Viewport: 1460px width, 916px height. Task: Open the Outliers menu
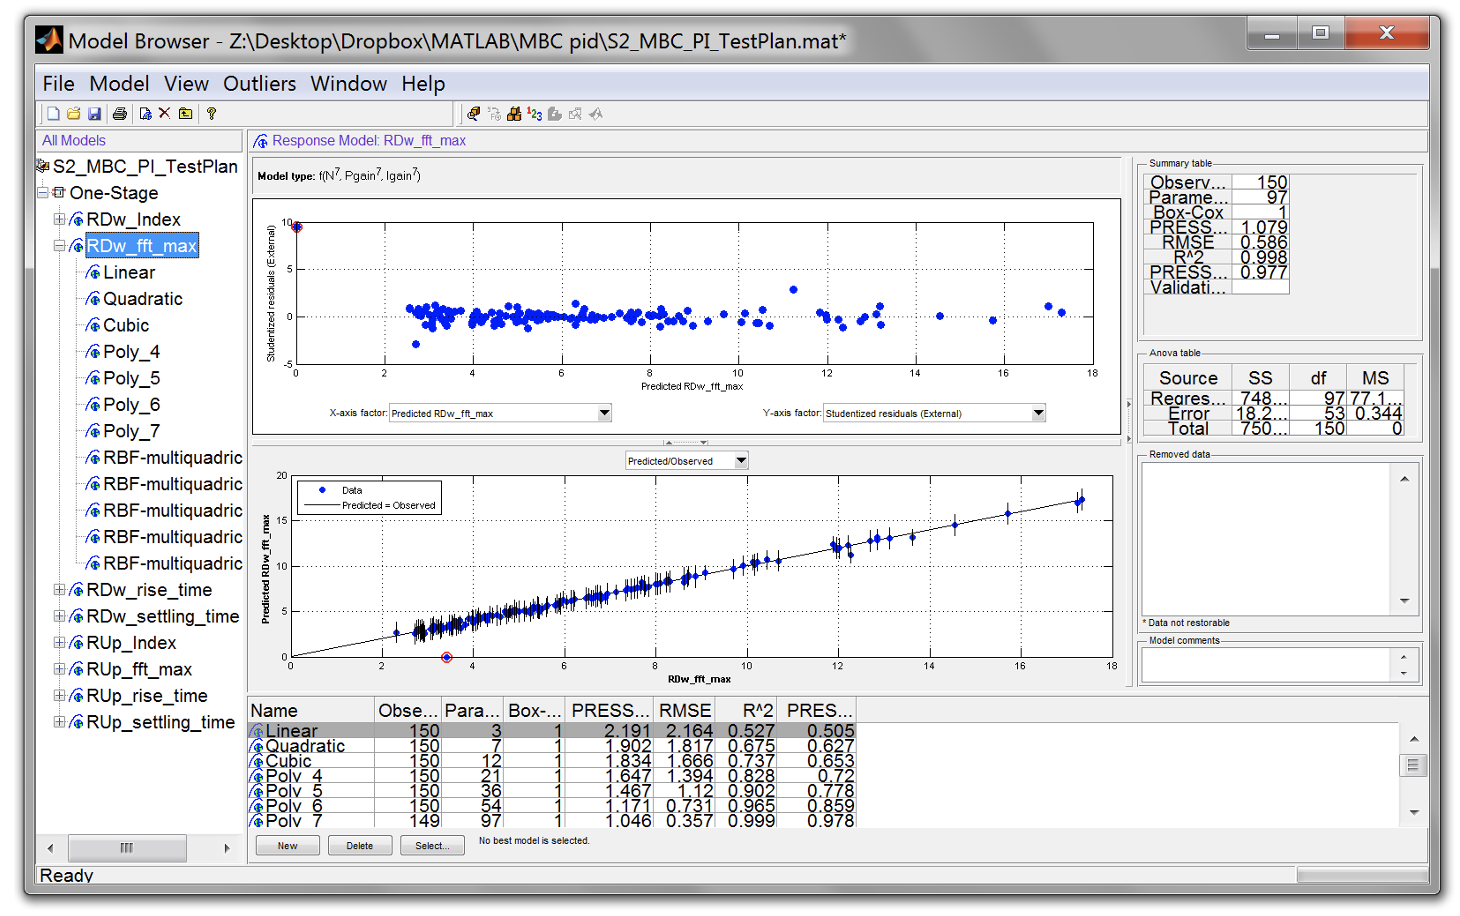click(259, 84)
